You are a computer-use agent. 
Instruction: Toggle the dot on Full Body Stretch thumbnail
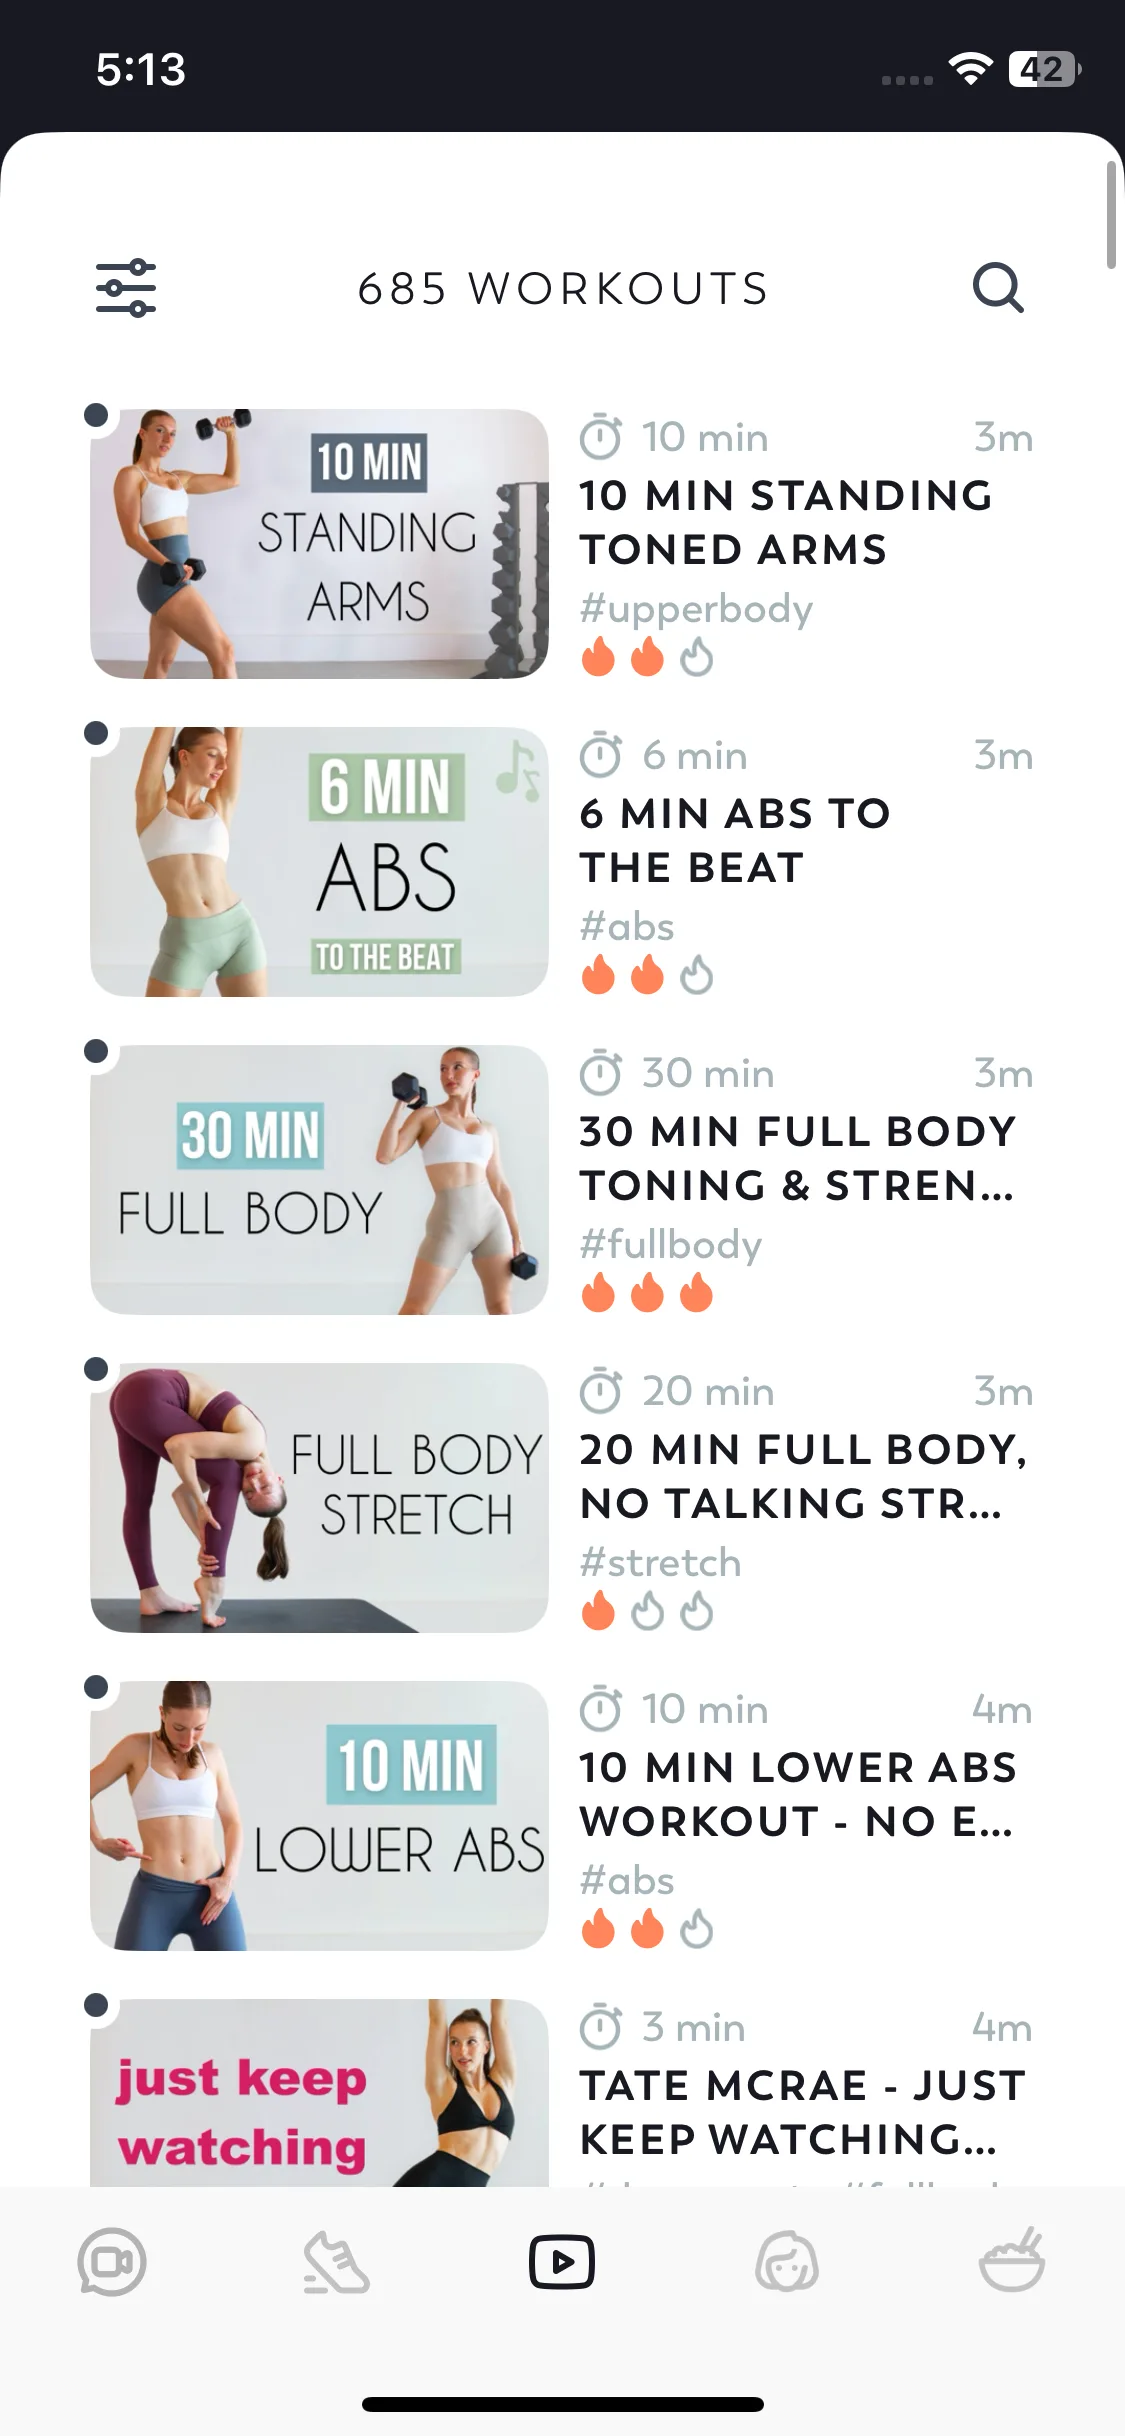(x=96, y=1369)
